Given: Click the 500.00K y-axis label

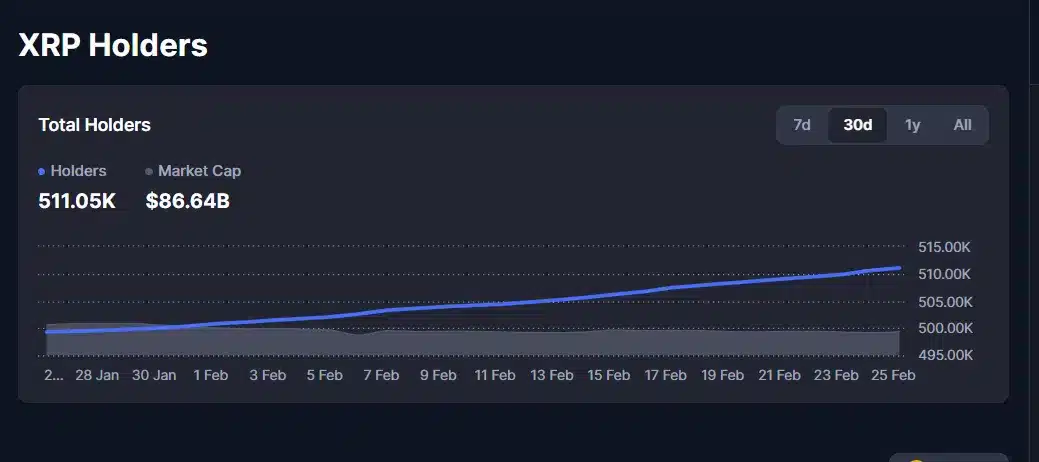Looking at the screenshot, I should pos(944,328).
